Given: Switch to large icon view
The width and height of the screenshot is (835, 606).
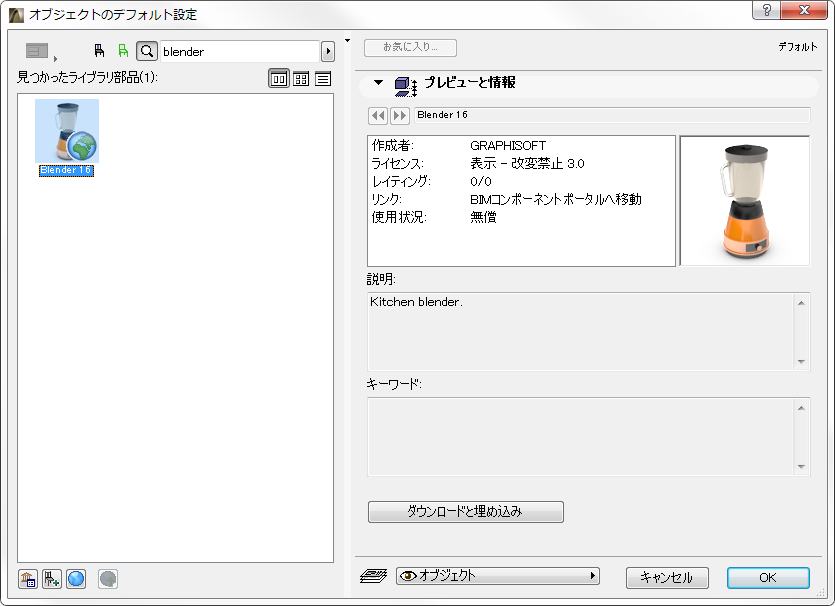Looking at the screenshot, I should [279, 79].
